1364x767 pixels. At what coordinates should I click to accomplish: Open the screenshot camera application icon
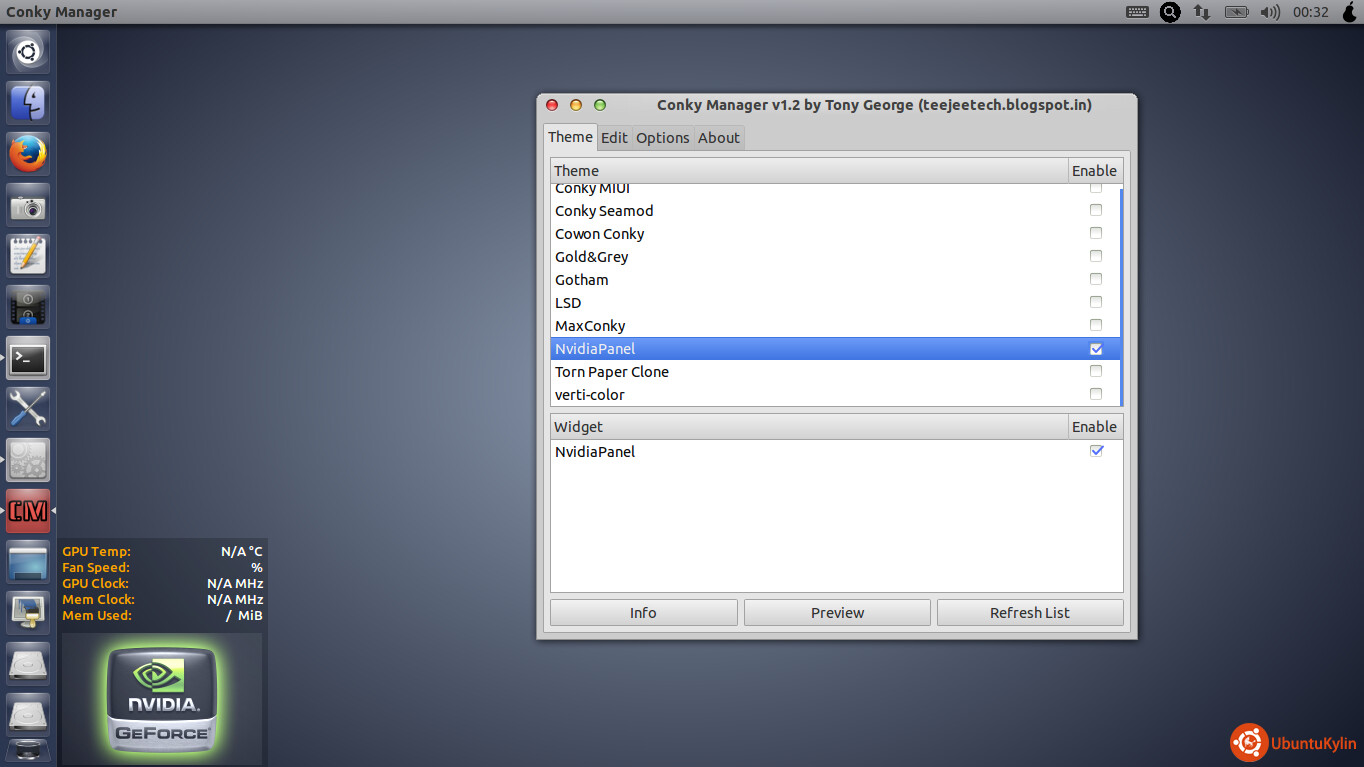point(28,205)
